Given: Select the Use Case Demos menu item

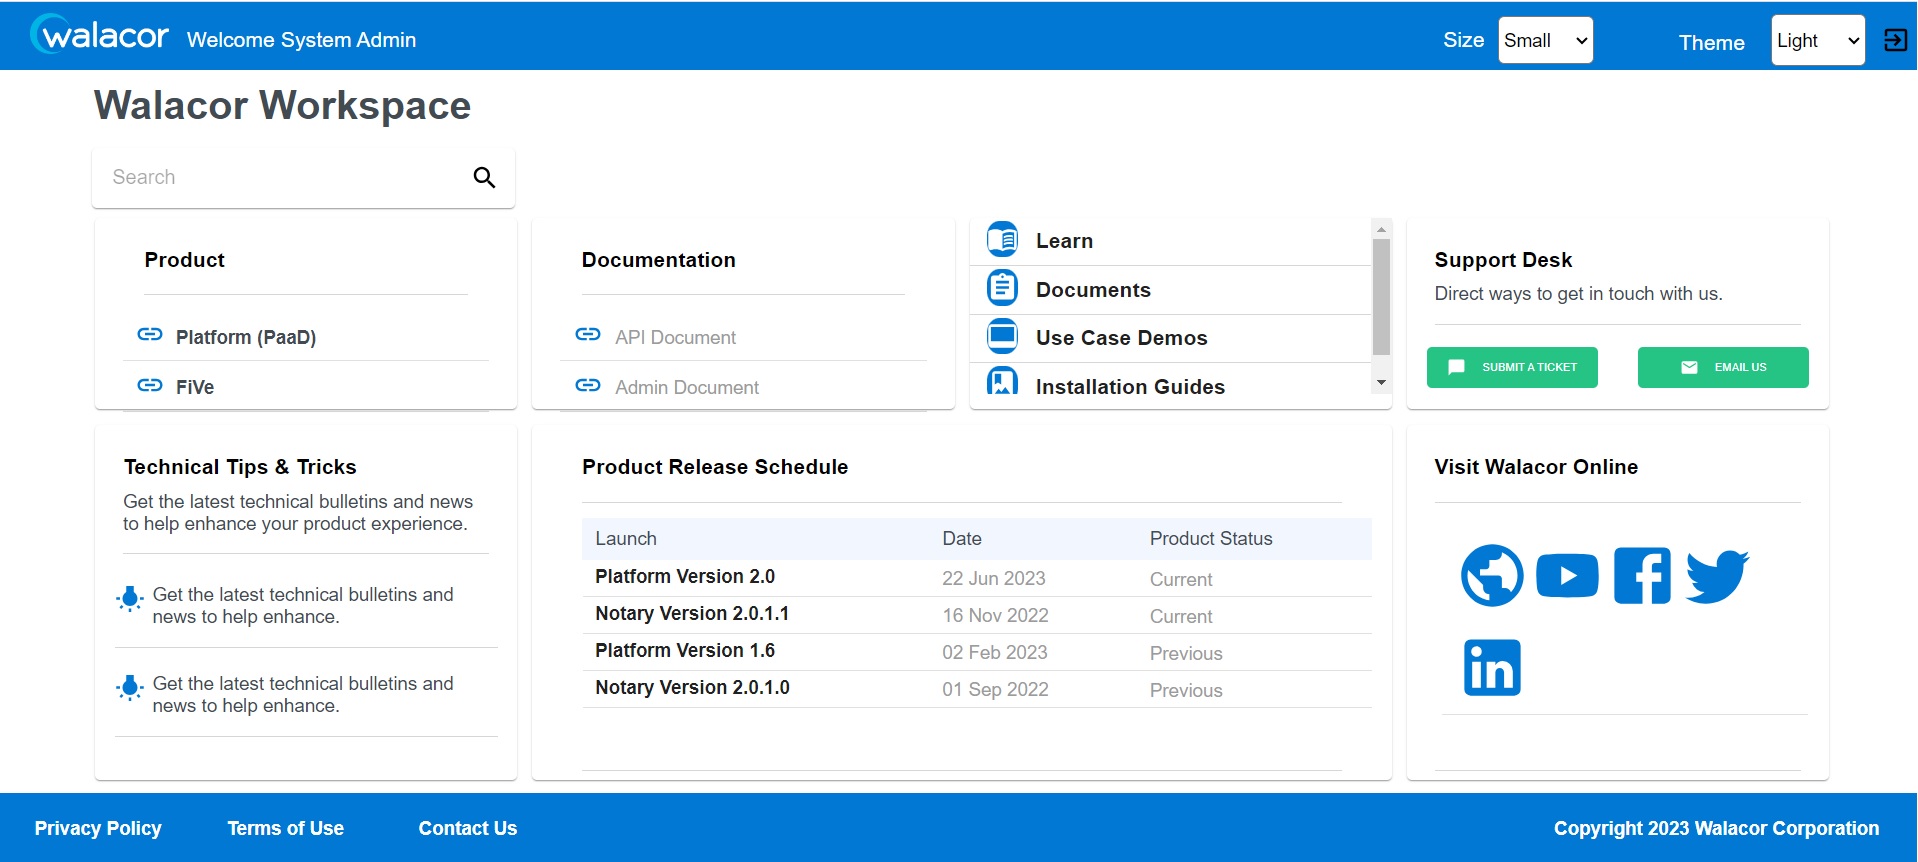Looking at the screenshot, I should pos(1171,338).
